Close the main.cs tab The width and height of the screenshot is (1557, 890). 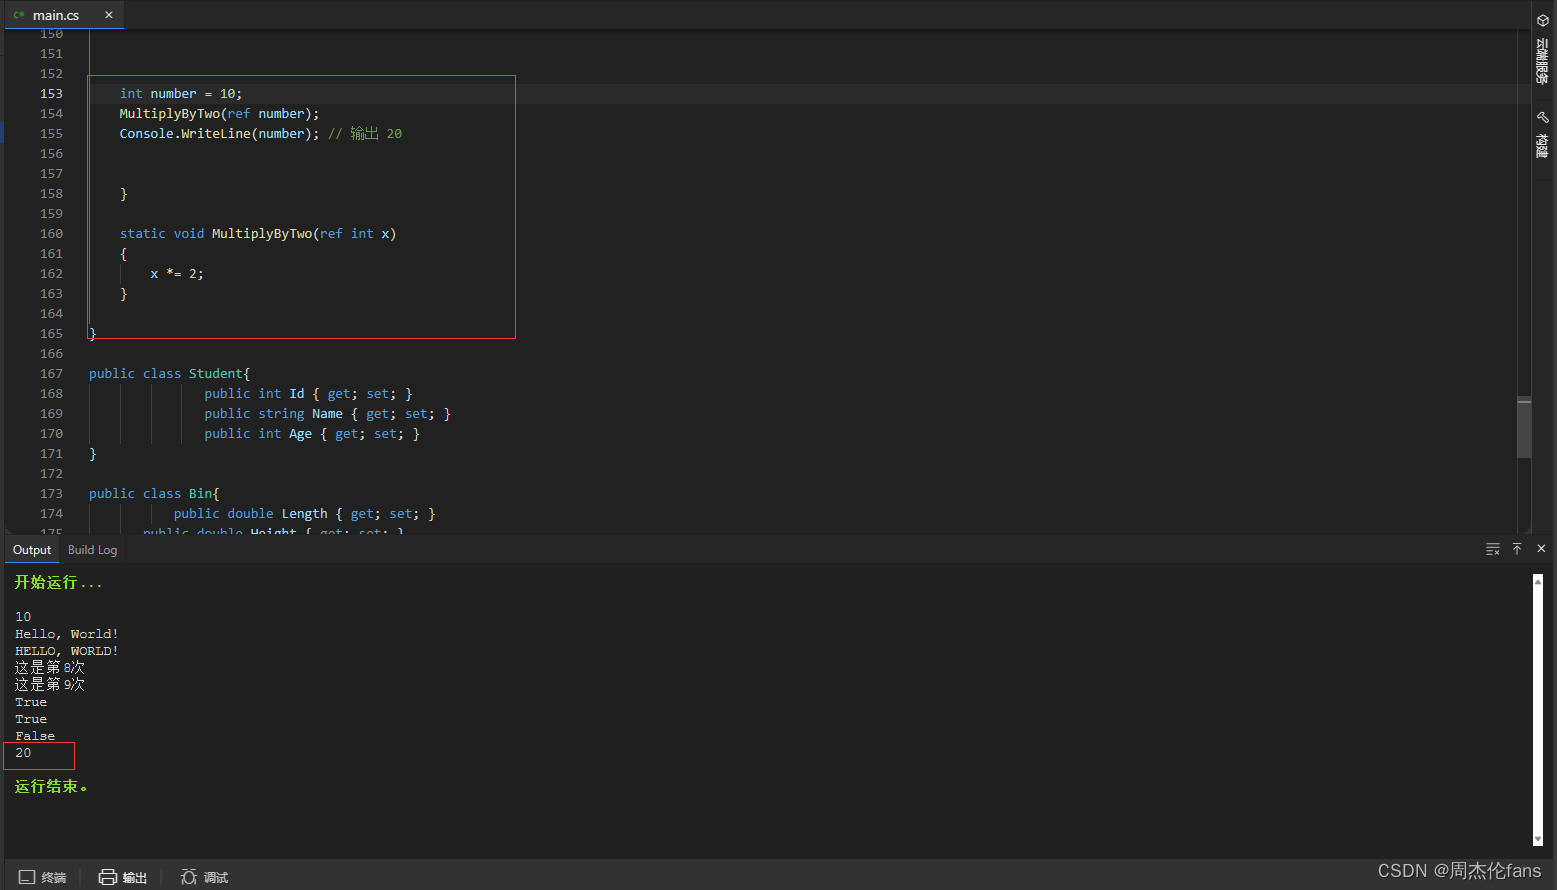click(110, 15)
